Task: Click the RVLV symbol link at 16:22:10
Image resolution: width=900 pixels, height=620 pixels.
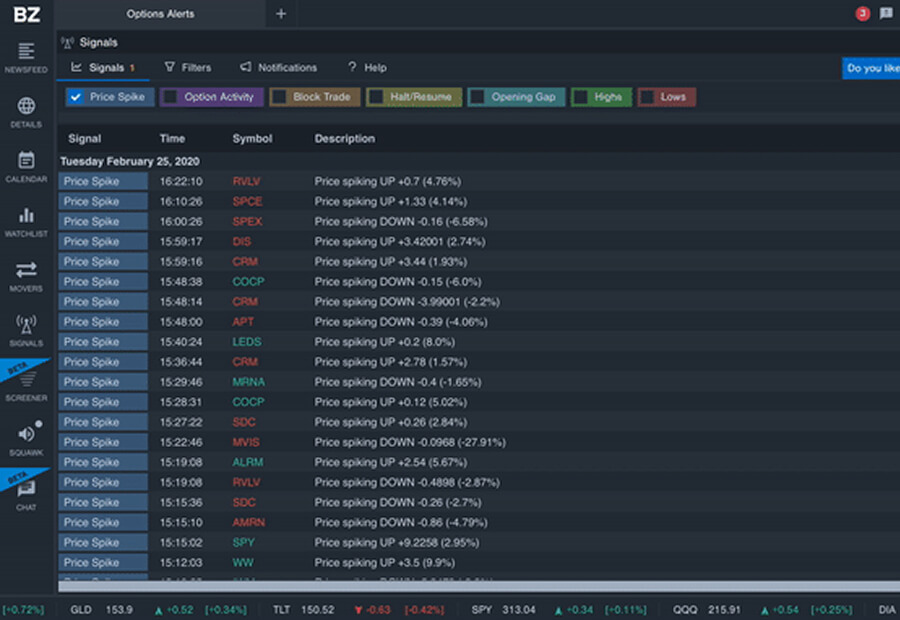Action: 246,182
